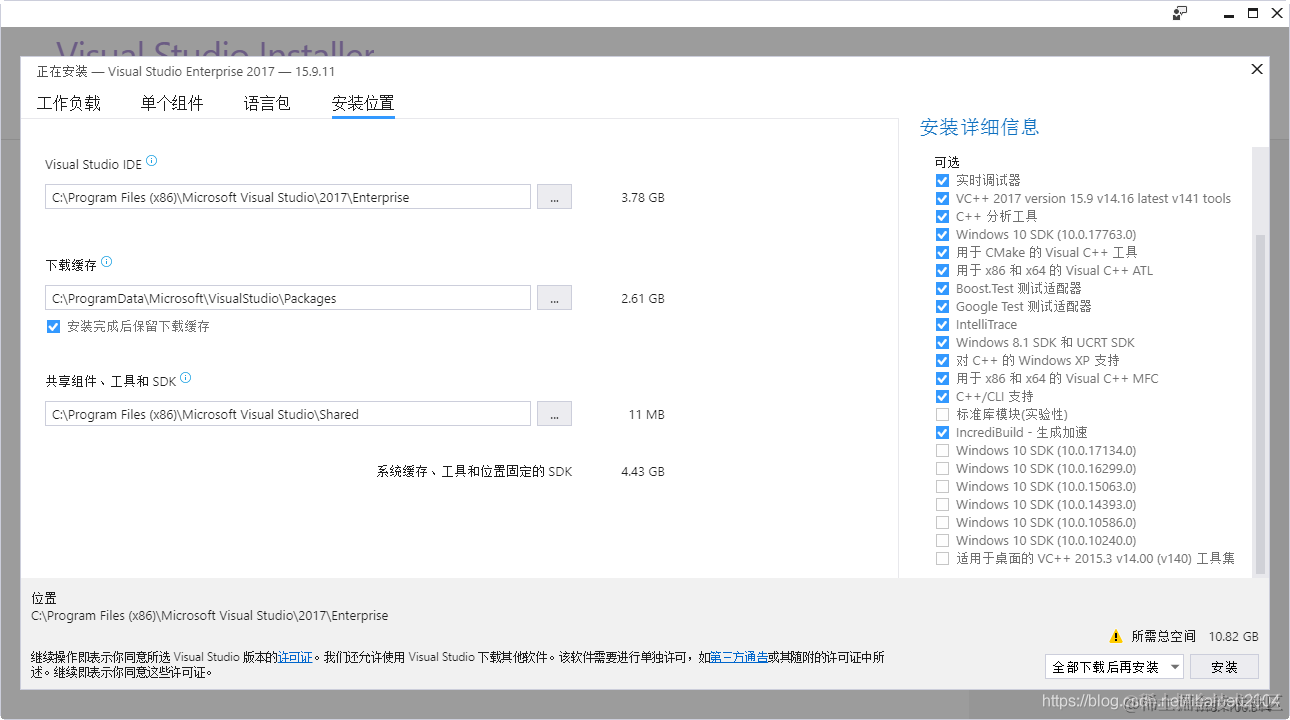The image size is (1290, 720).
Task: Uncheck the C++/CLI 支持 checkbox
Action: coord(942,396)
